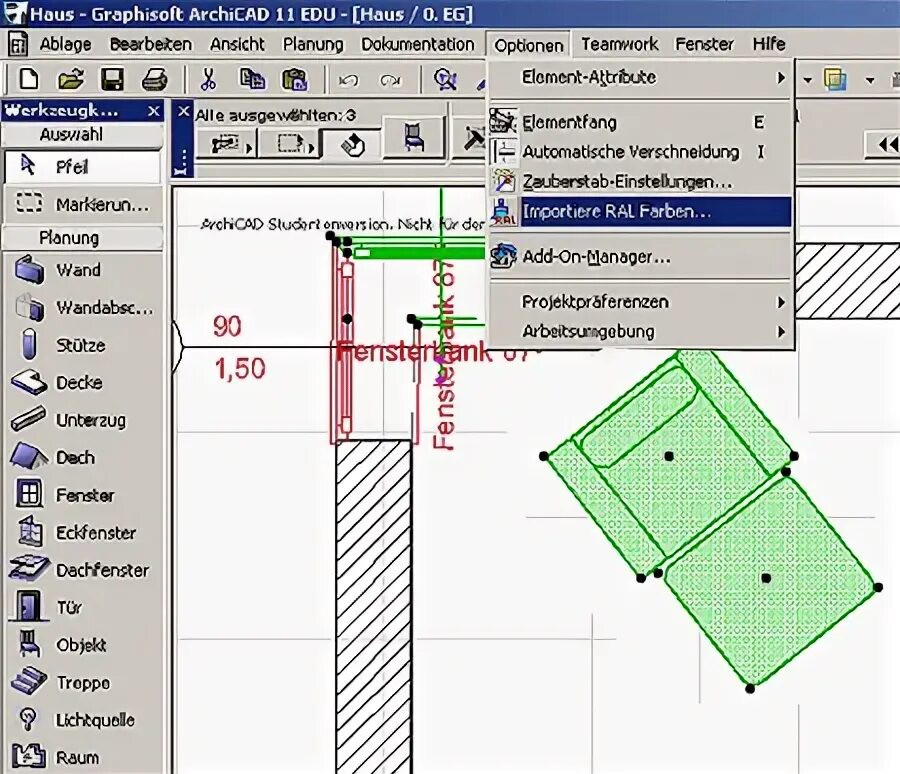
Task: Click the Undo arrow icon
Action: [x=348, y=80]
